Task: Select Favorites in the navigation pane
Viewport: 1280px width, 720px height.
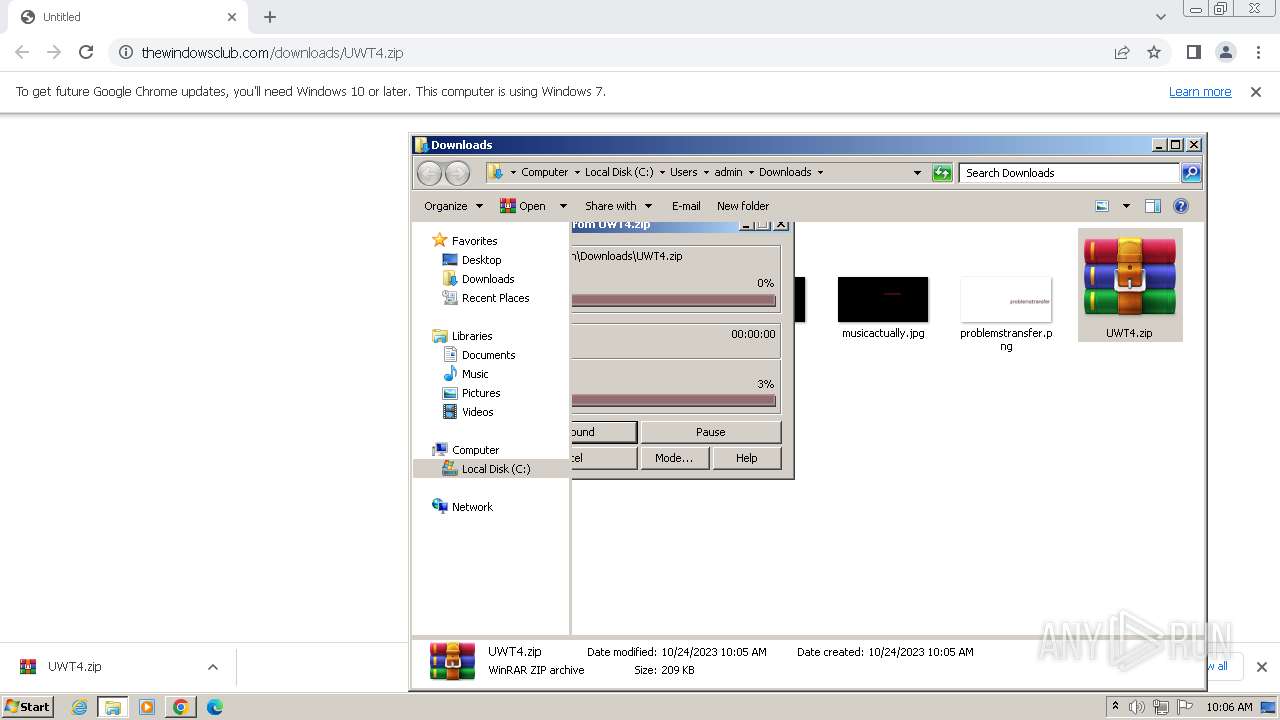Action: pos(474,241)
